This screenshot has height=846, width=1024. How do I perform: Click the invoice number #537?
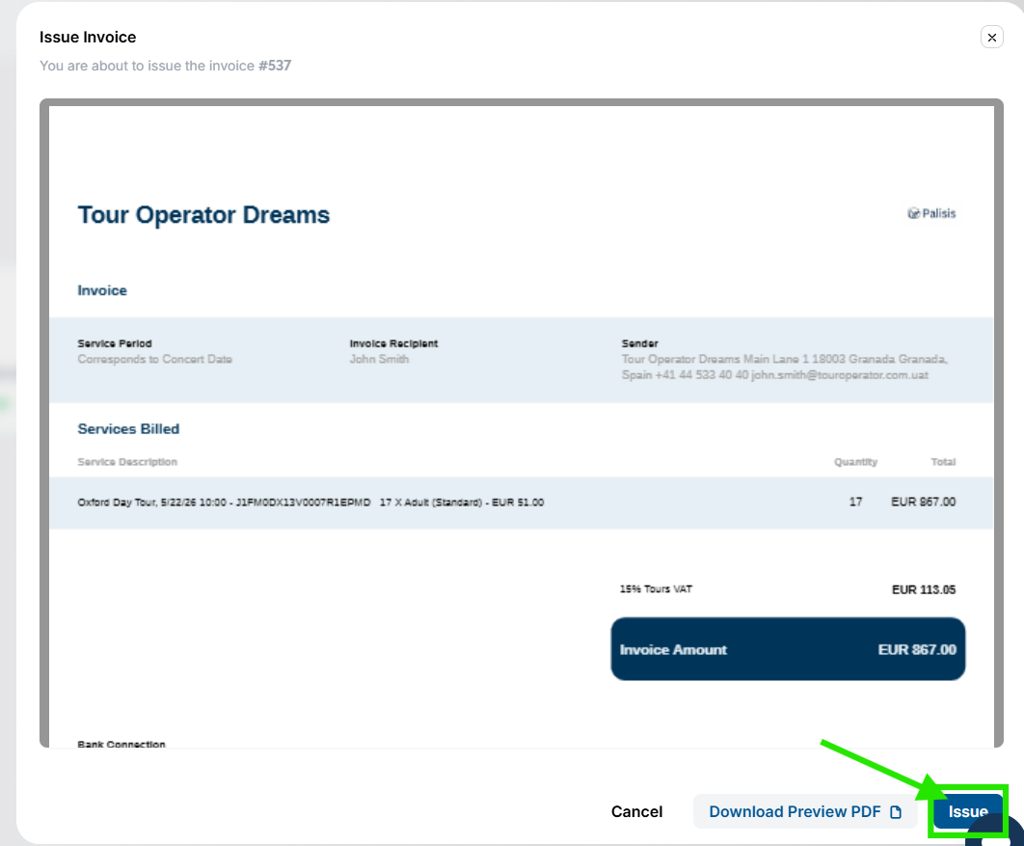coord(275,65)
